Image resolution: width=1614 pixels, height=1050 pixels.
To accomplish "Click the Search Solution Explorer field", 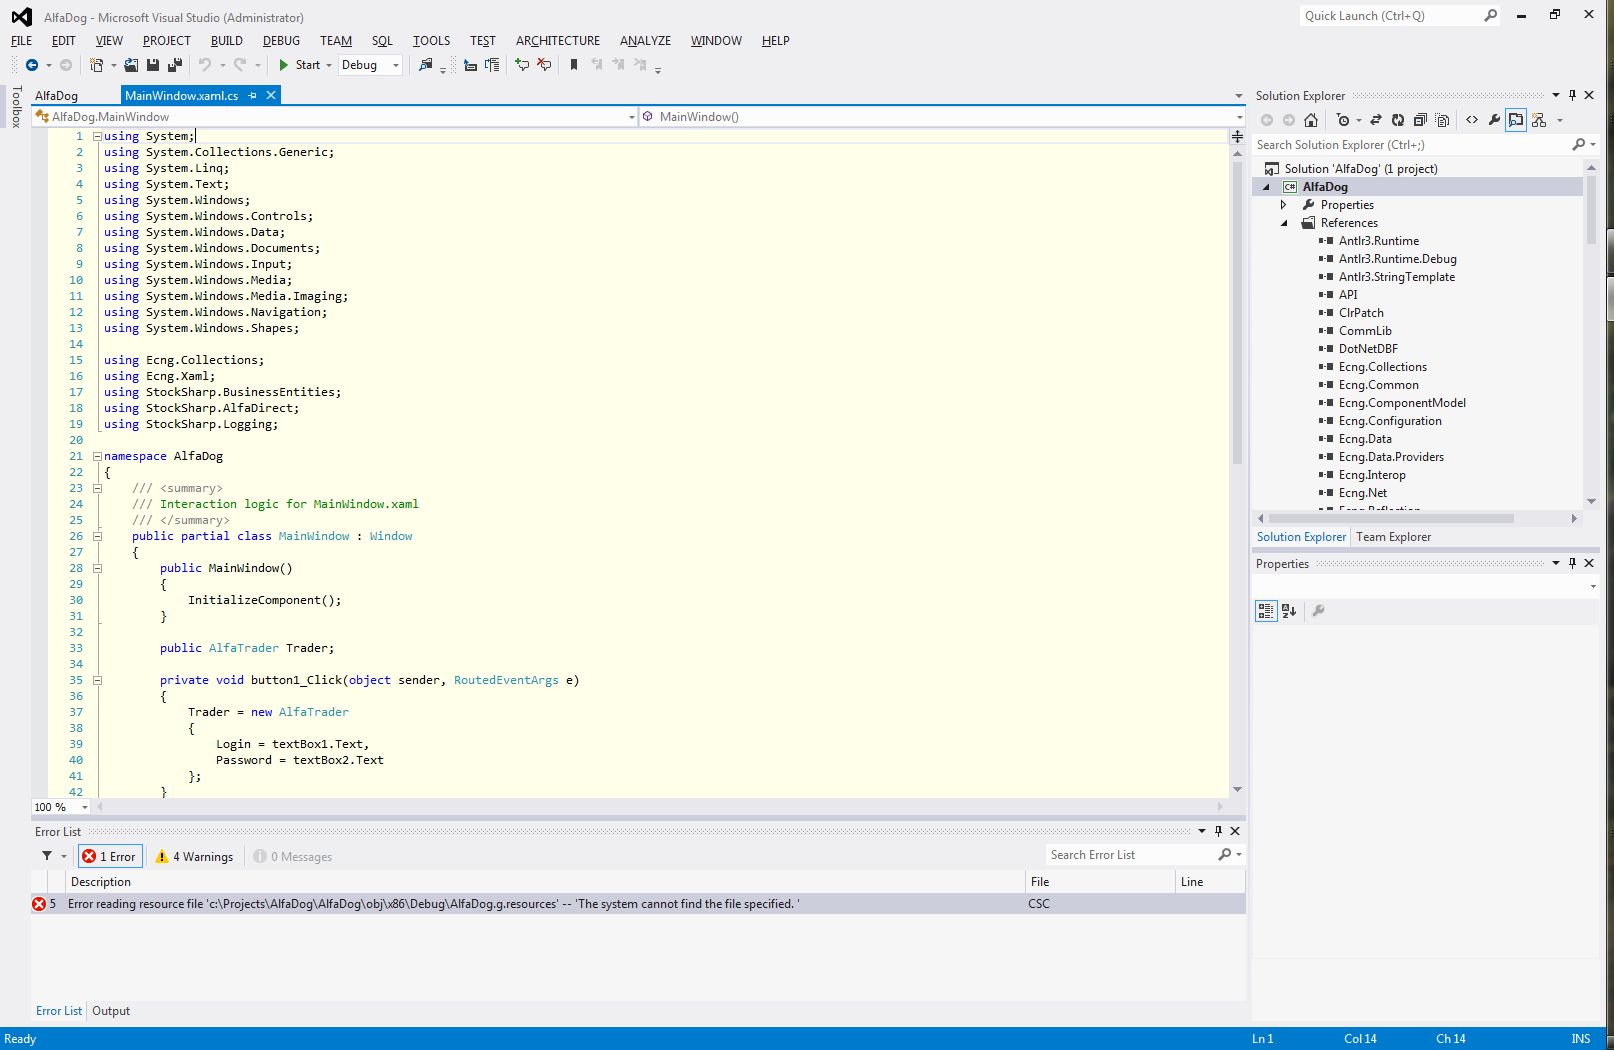I will click(x=1412, y=145).
